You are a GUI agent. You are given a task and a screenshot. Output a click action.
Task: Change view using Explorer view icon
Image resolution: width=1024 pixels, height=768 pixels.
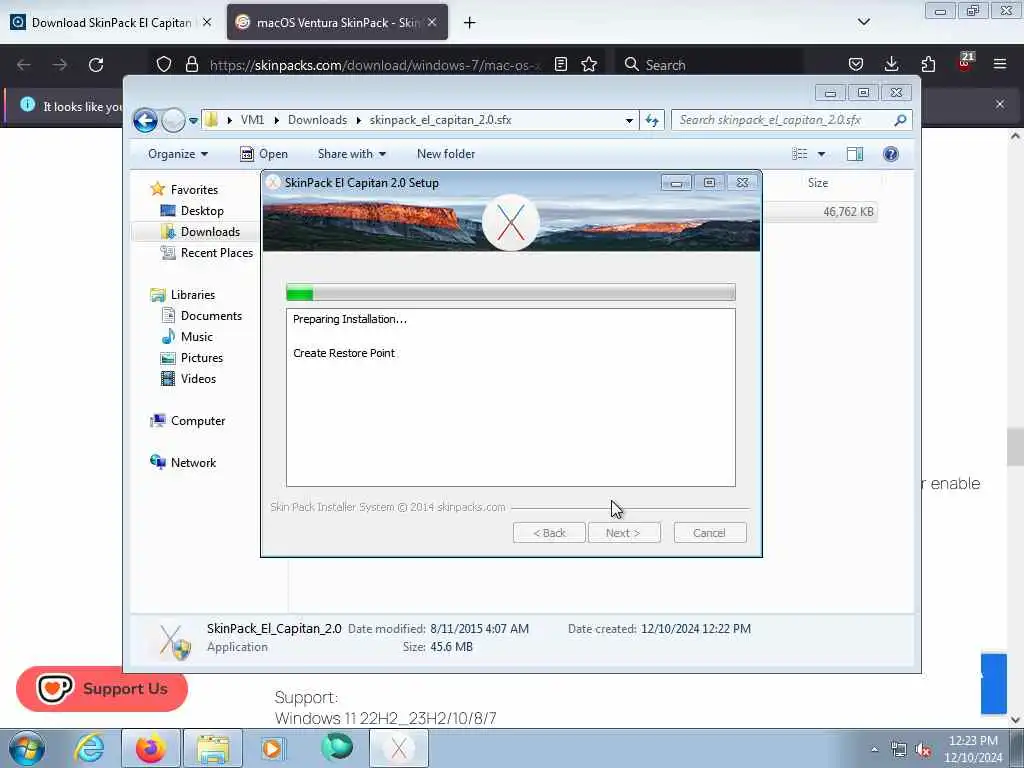click(800, 154)
